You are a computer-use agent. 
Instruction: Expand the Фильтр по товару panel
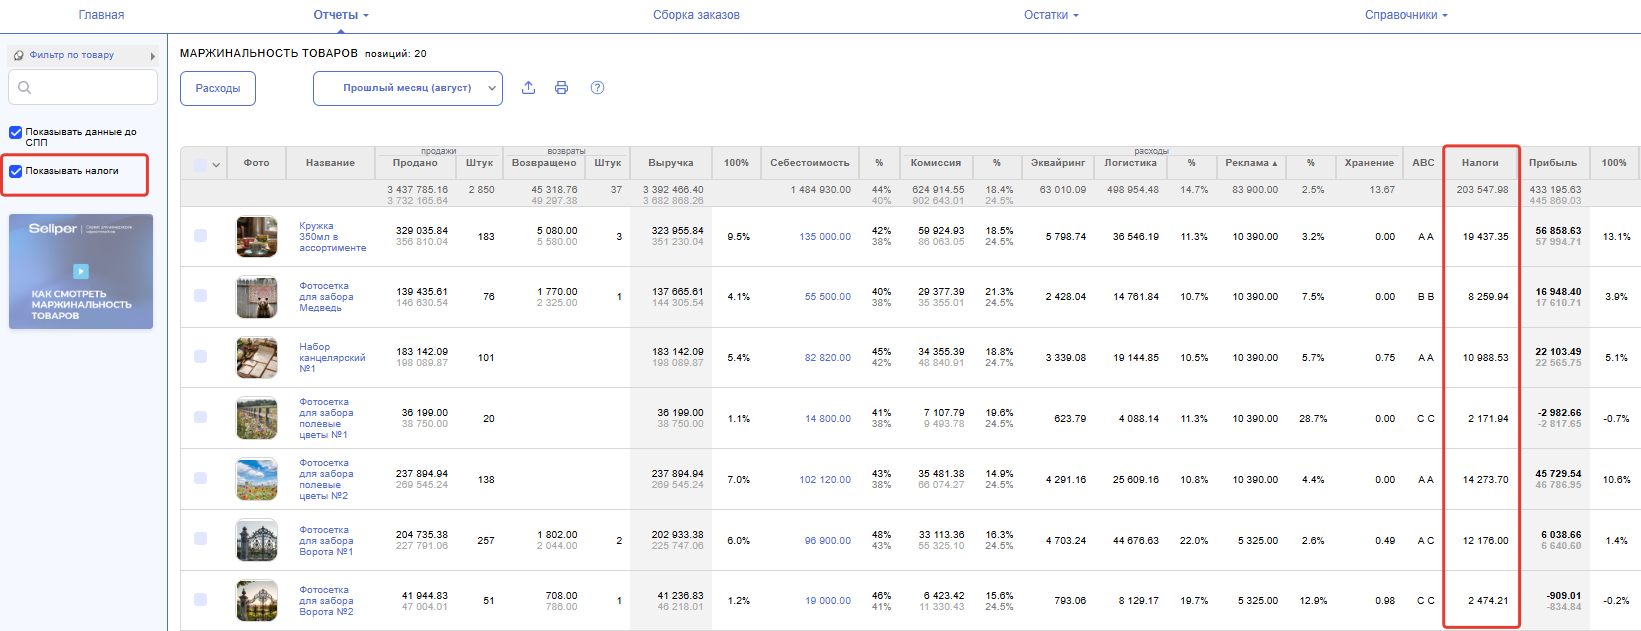(x=152, y=56)
